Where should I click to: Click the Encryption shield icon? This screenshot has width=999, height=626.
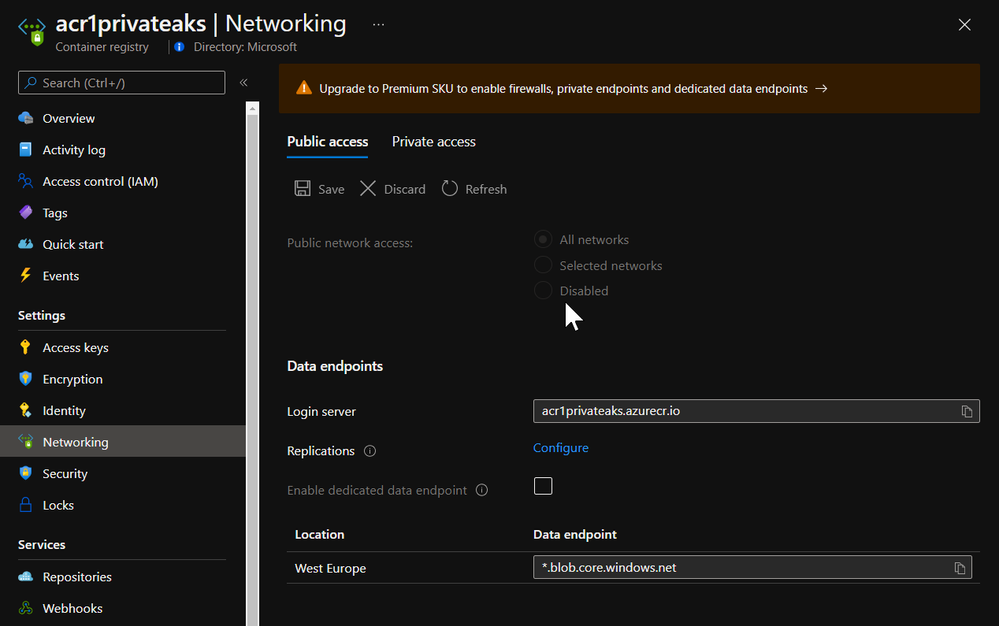25,378
